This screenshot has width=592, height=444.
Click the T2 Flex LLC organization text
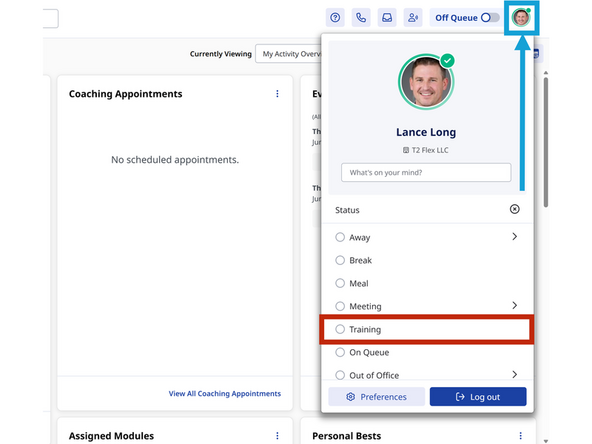[430, 150]
